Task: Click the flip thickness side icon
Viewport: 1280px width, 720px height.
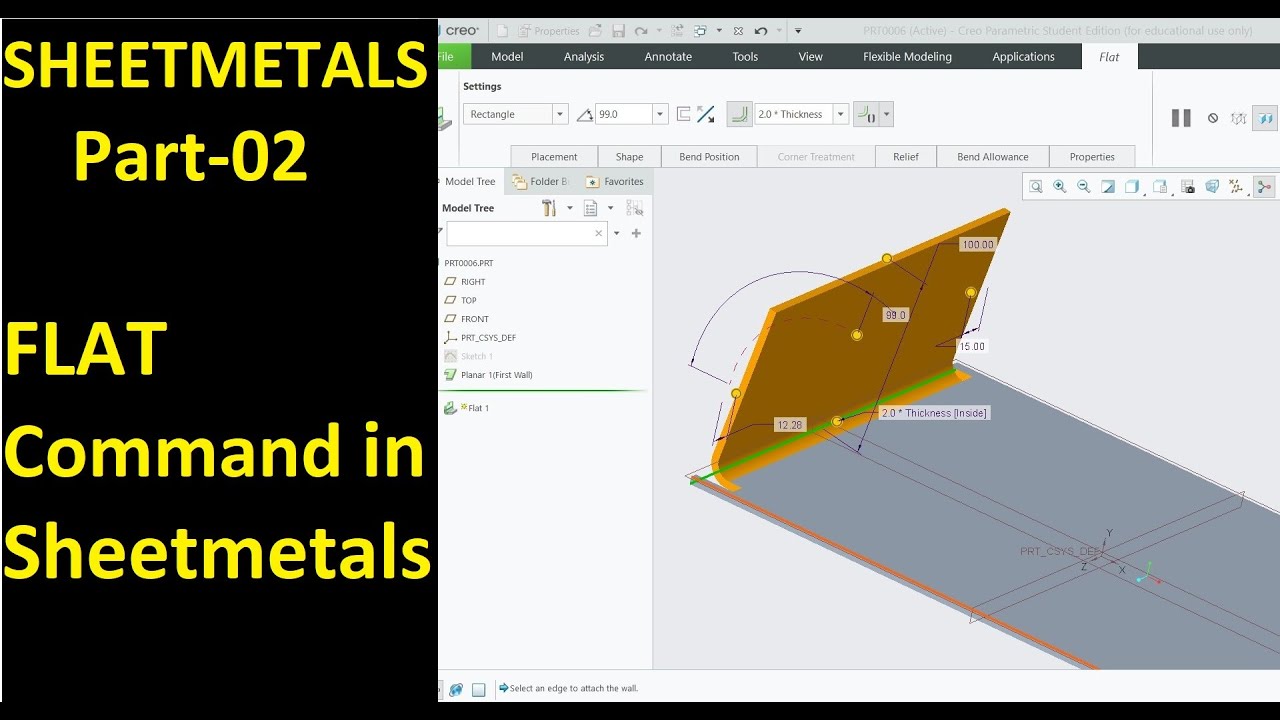Action: coord(683,114)
